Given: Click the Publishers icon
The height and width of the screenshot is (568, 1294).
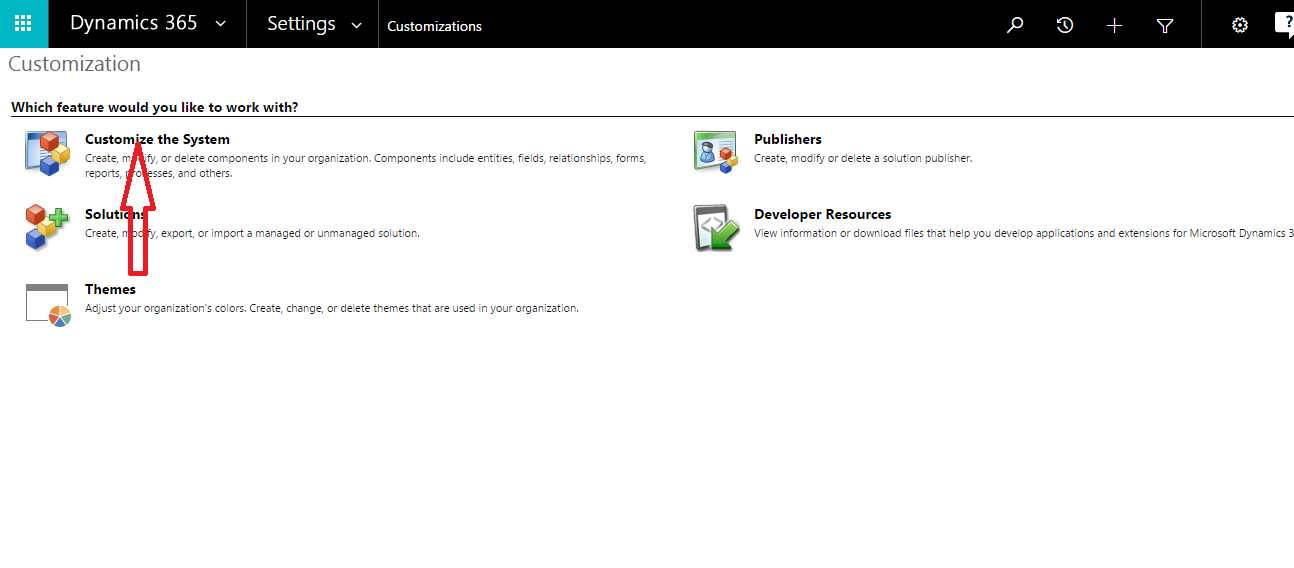Looking at the screenshot, I should (x=716, y=152).
